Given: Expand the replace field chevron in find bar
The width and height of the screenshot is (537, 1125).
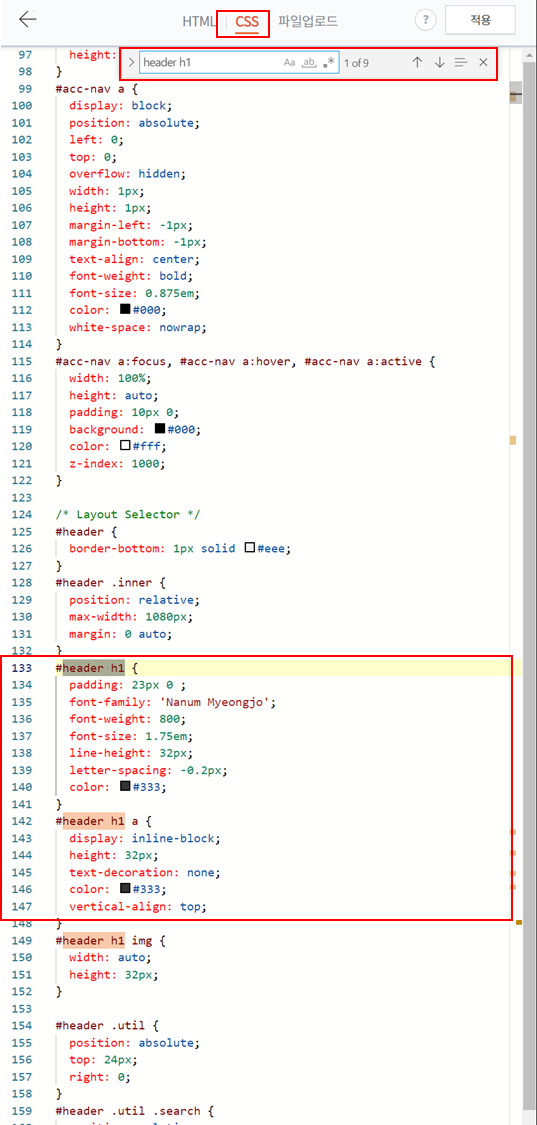Looking at the screenshot, I should (x=131, y=62).
